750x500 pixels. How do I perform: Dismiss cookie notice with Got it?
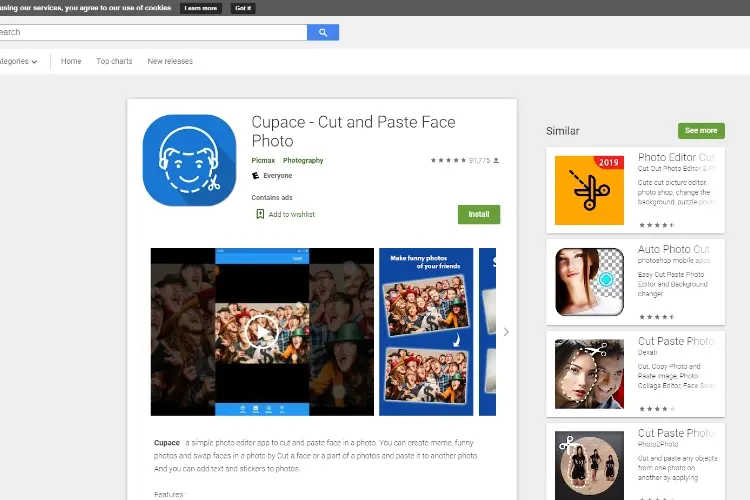(x=243, y=8)
